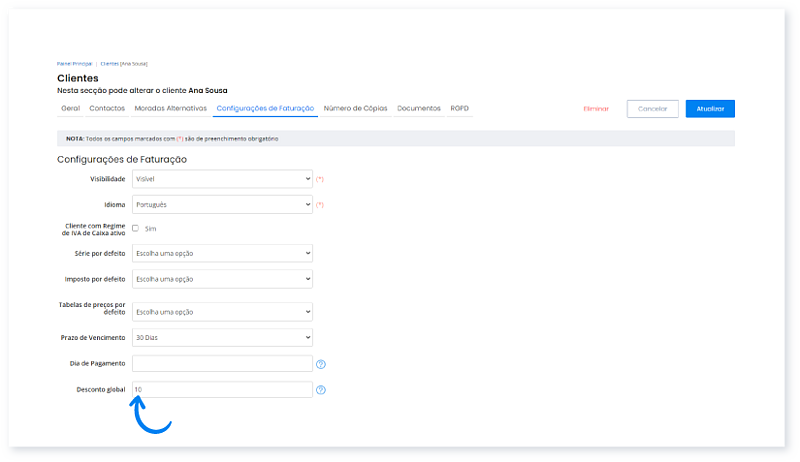
Task: Expand the Imposto por defeito dropdown
Action: pos(222,278)
